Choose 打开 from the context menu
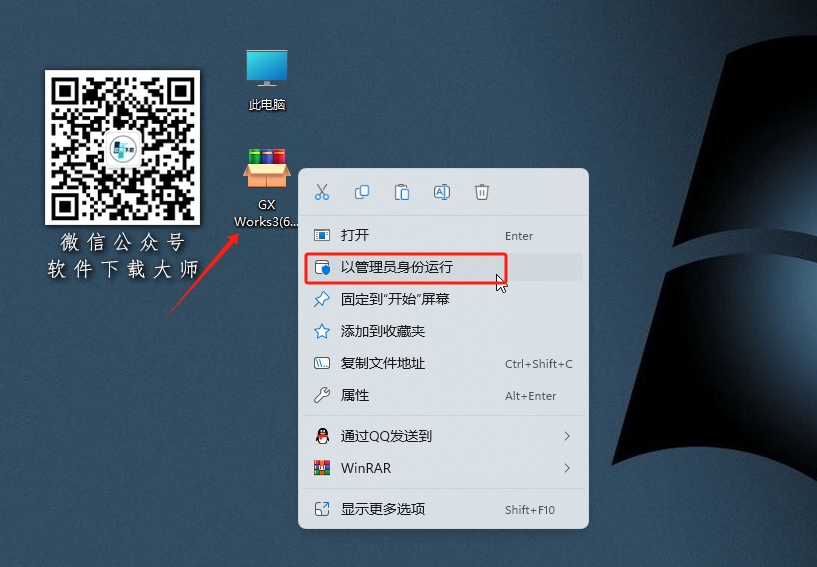The height and width of the screenshot is (567, 817). pos(443,235)
